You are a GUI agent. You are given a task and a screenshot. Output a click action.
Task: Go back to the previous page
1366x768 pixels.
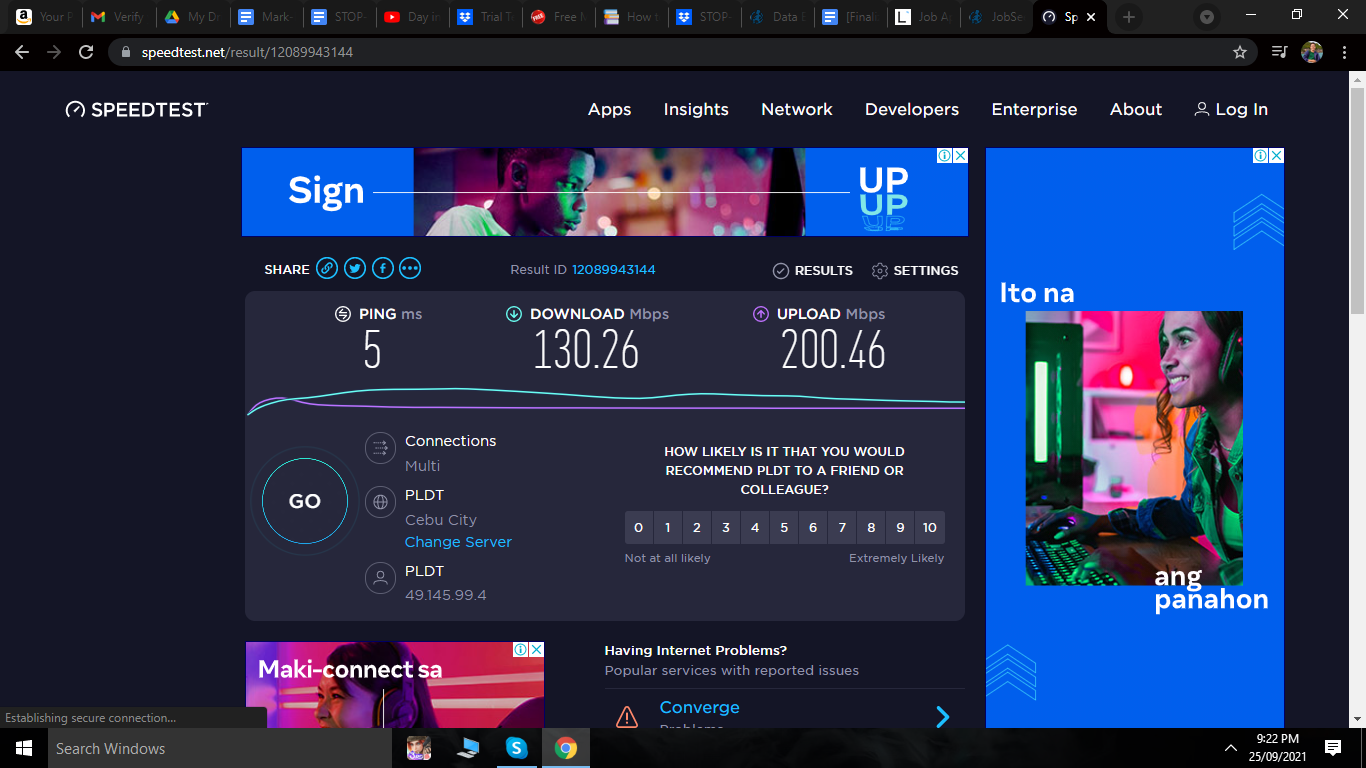[22, 52]
